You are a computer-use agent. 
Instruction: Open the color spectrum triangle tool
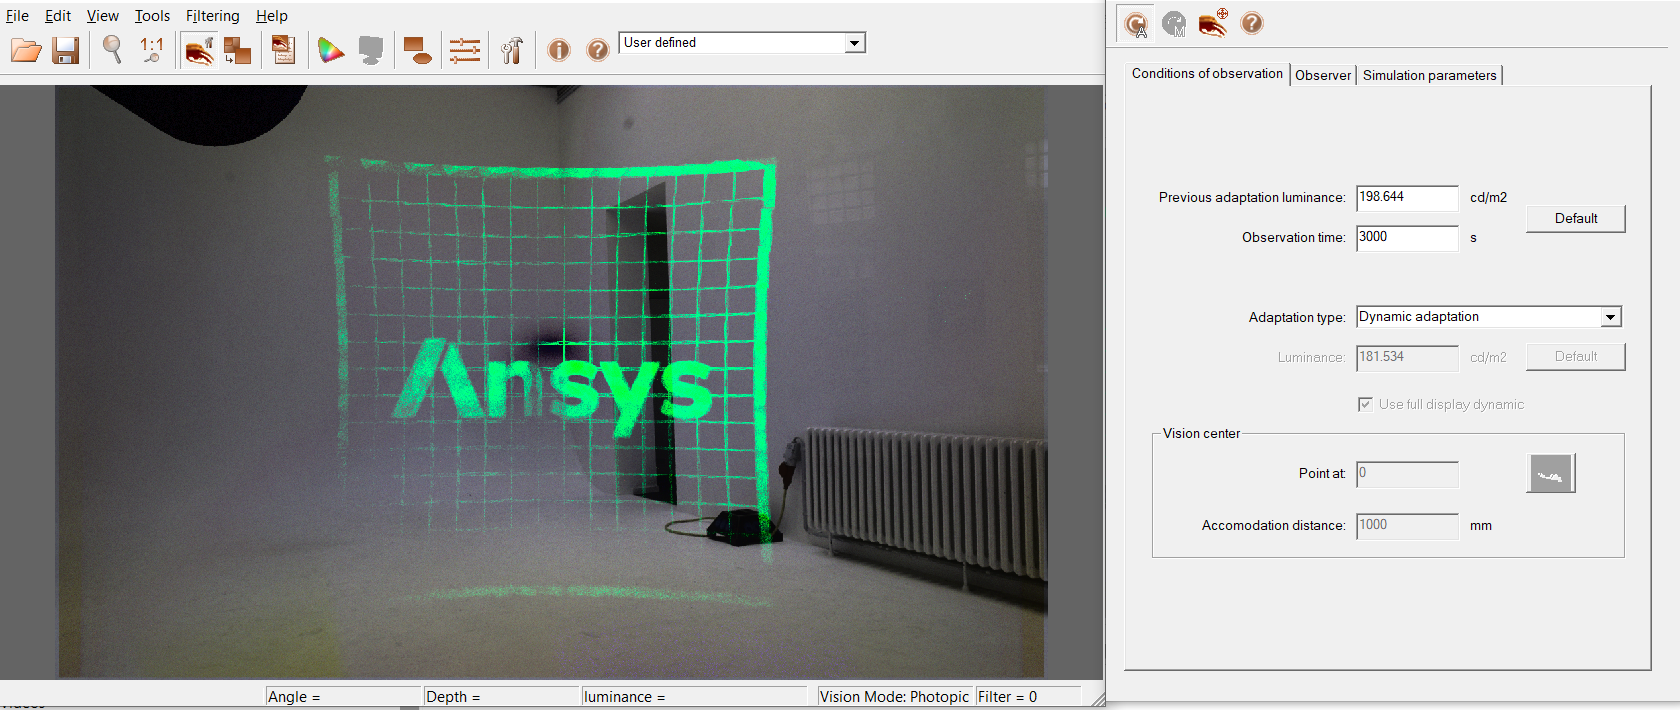coord(330,50)
